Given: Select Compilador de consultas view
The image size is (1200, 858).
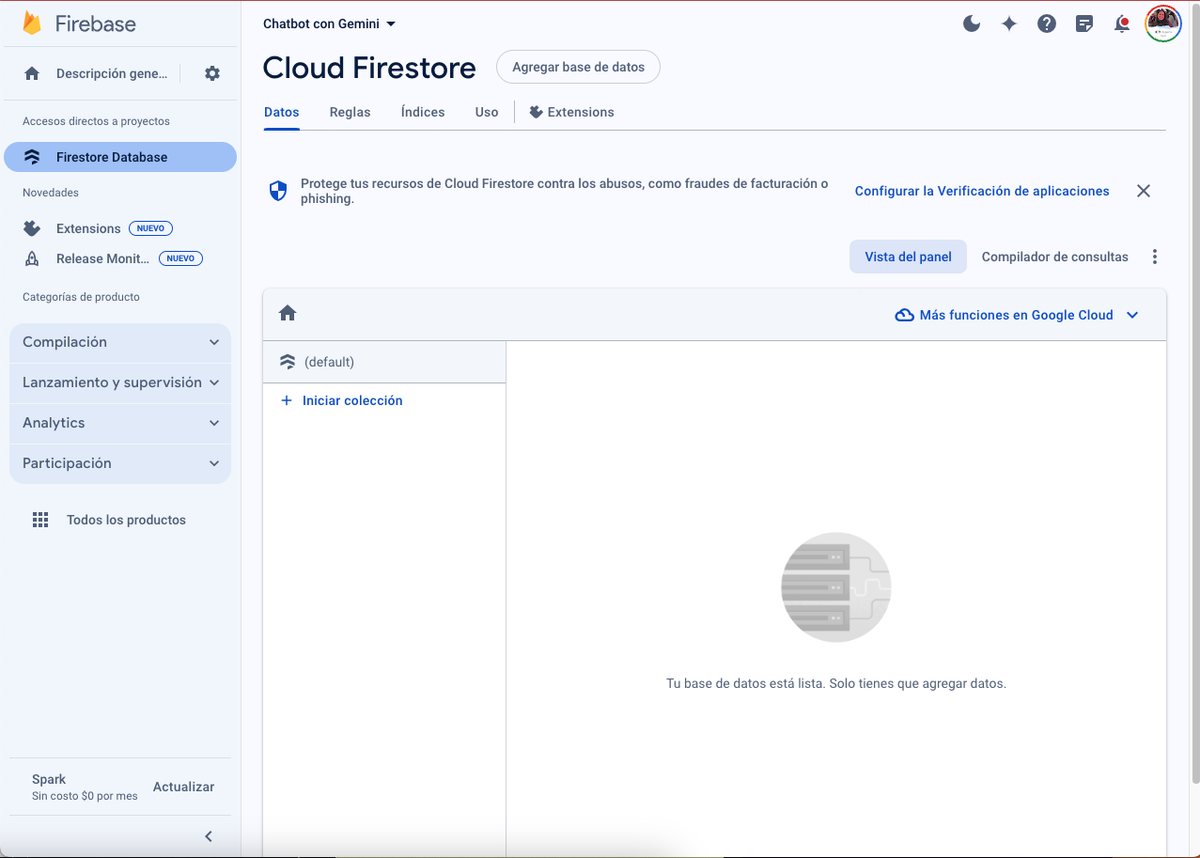Looking at the screenshot, I should [1055, 257].
